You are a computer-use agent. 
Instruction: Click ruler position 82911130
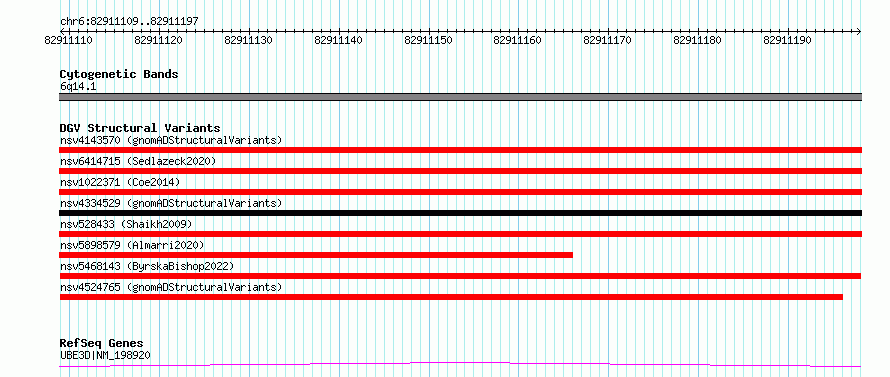click(x=248, y=40)
